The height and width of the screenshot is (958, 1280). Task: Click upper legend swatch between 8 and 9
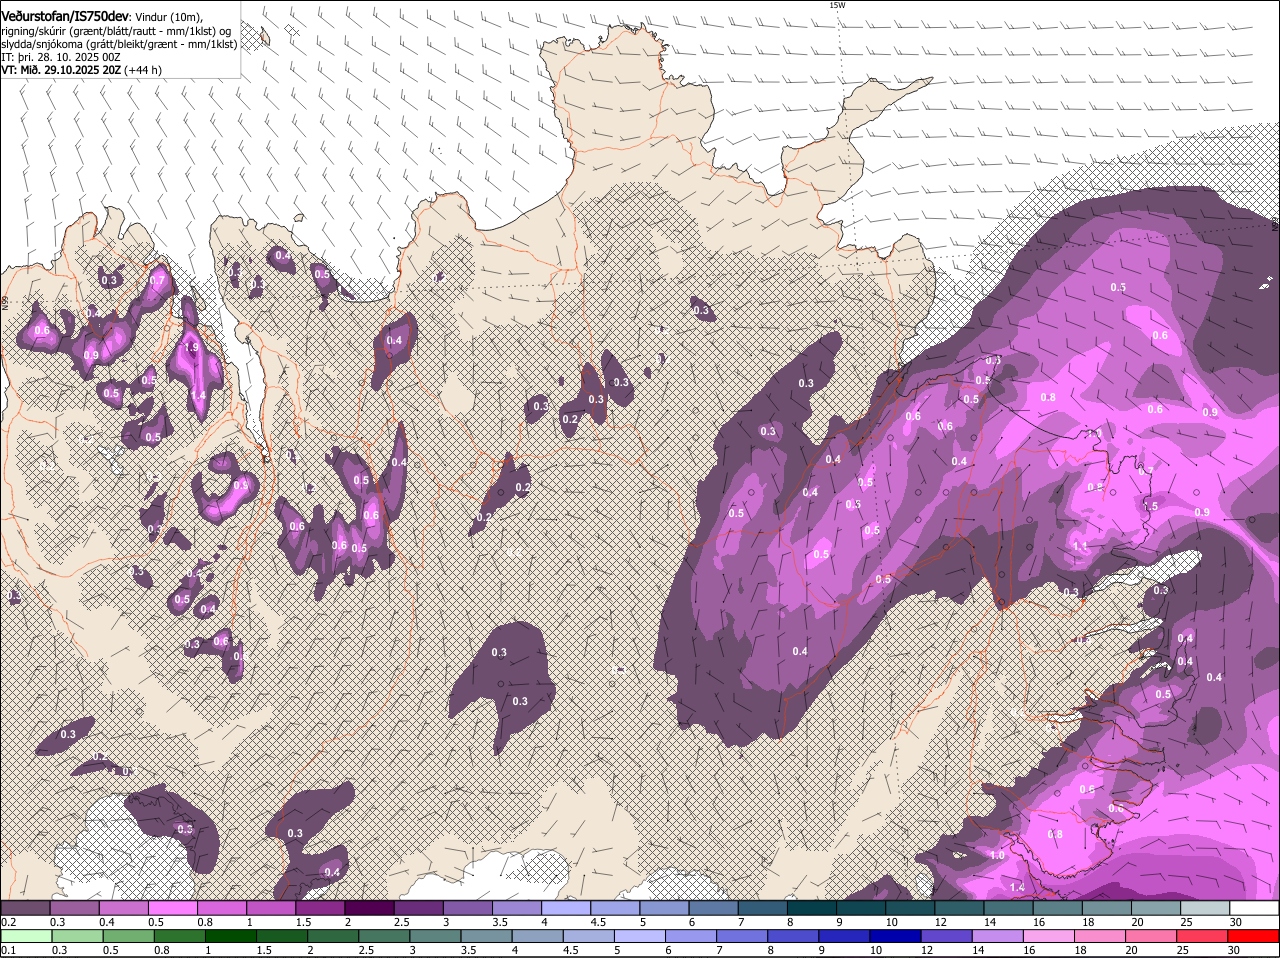[x=811, y=908]
